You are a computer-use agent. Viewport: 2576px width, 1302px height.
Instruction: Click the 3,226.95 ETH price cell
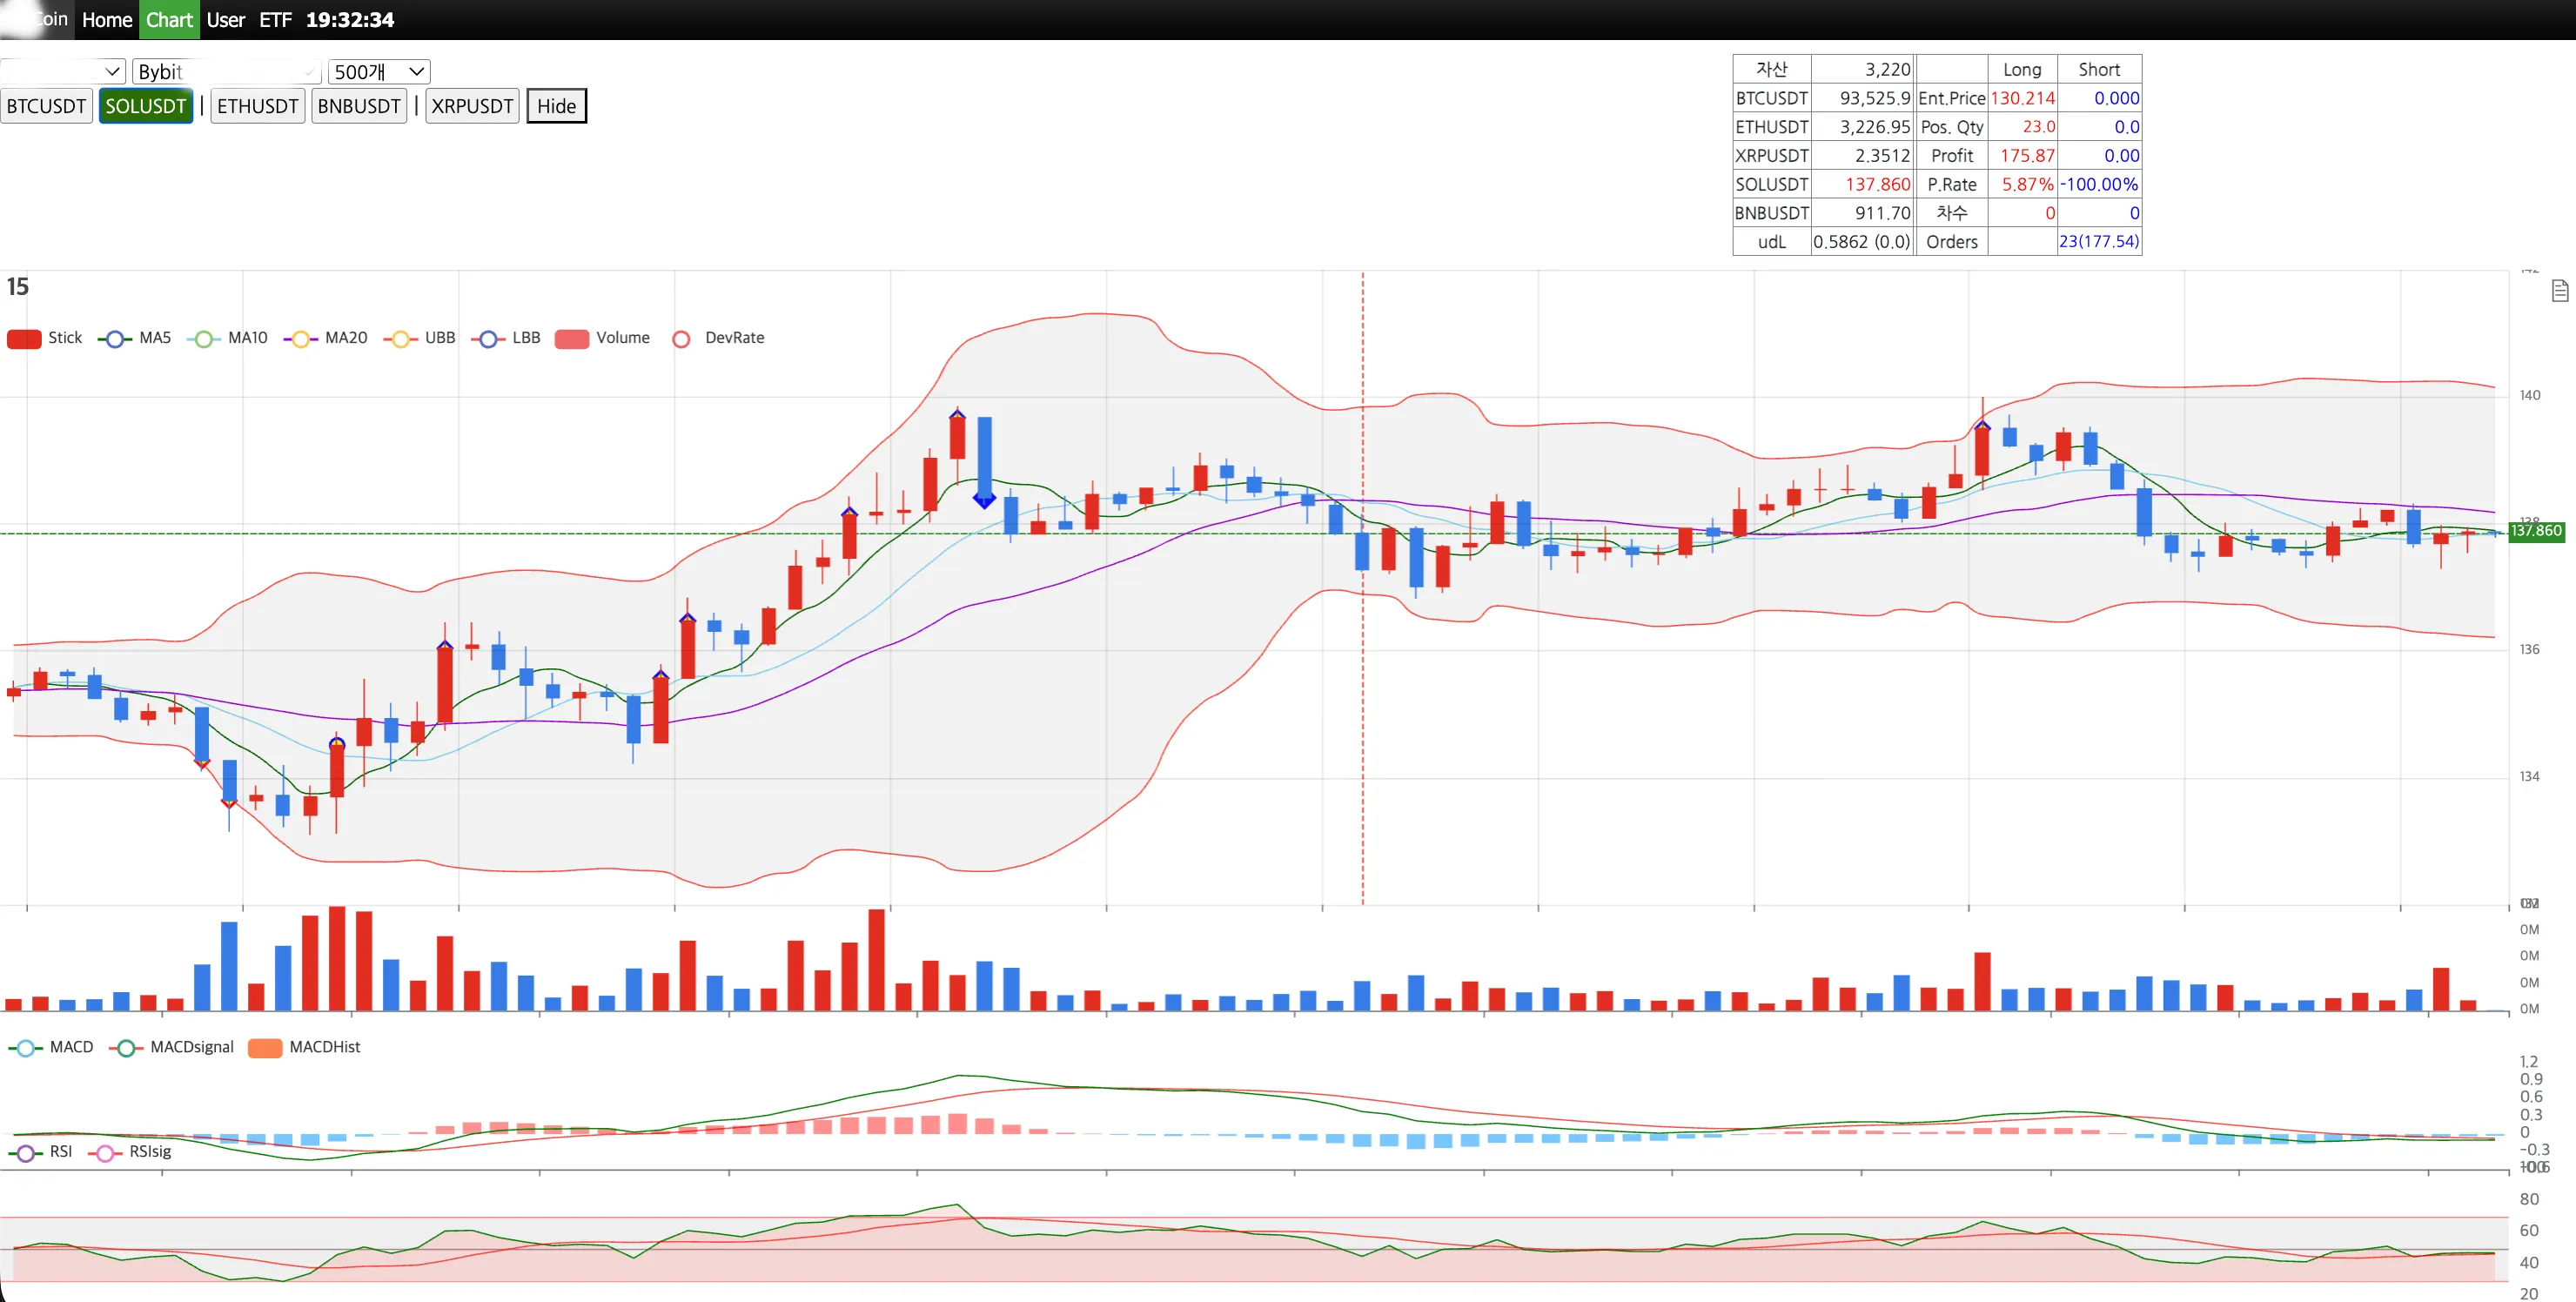coord(1863,127)
